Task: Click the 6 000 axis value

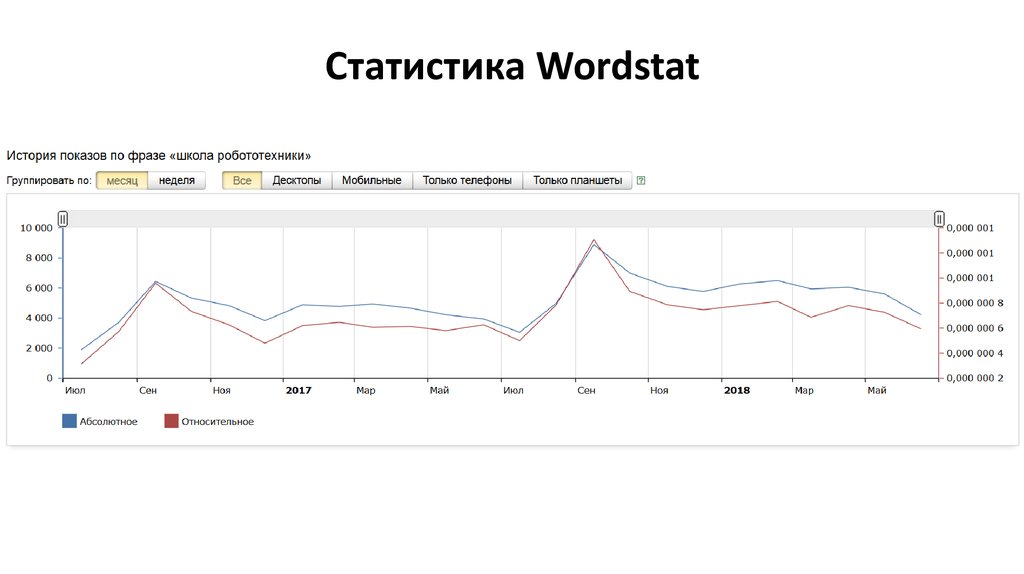Action: pos(39,288)
